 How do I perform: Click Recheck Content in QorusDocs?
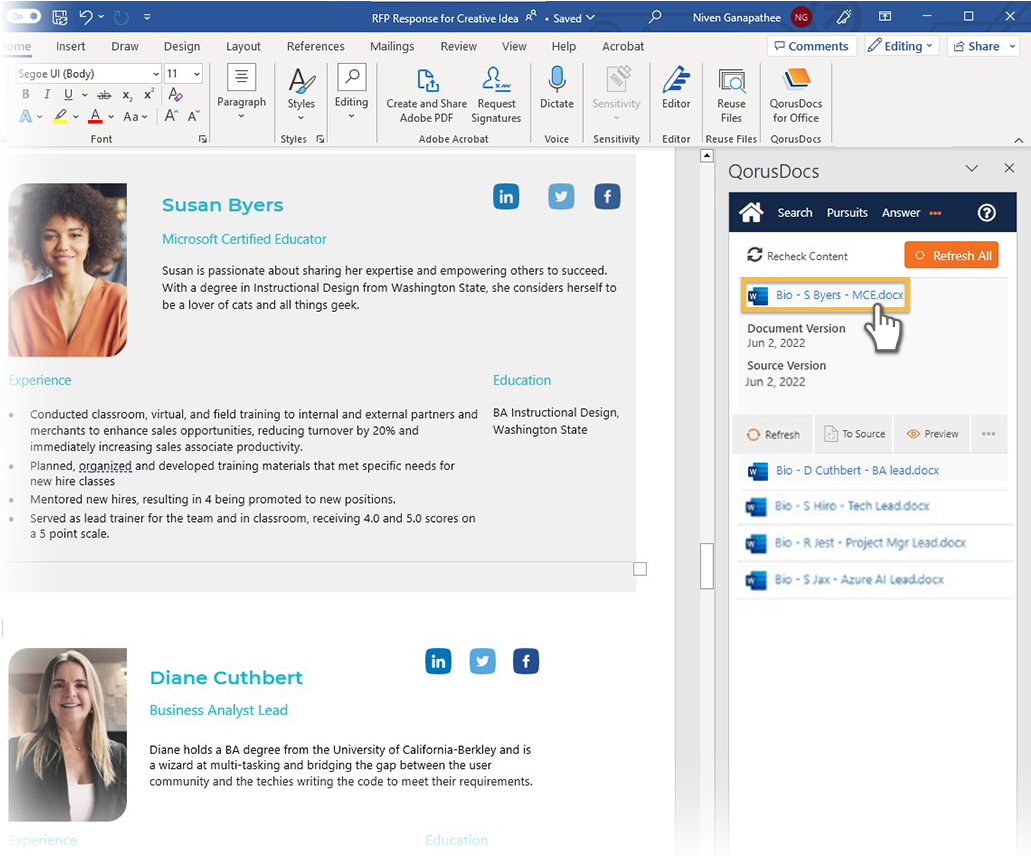point(798,255)
